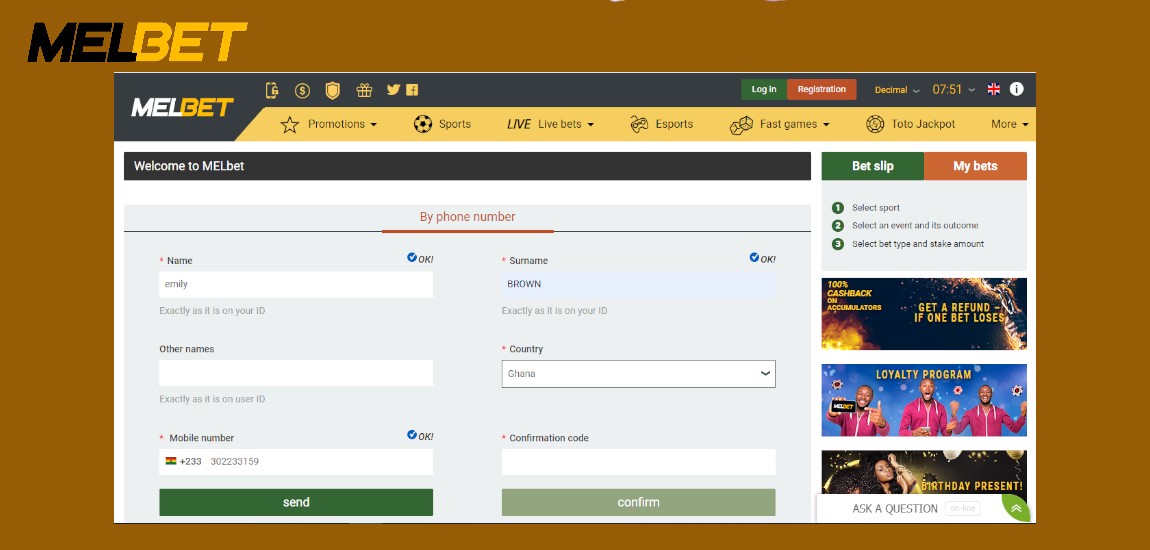Click the 'Welcome to MELbet' heading
The width and height of the screenshot is (1150, 550).
189,166
